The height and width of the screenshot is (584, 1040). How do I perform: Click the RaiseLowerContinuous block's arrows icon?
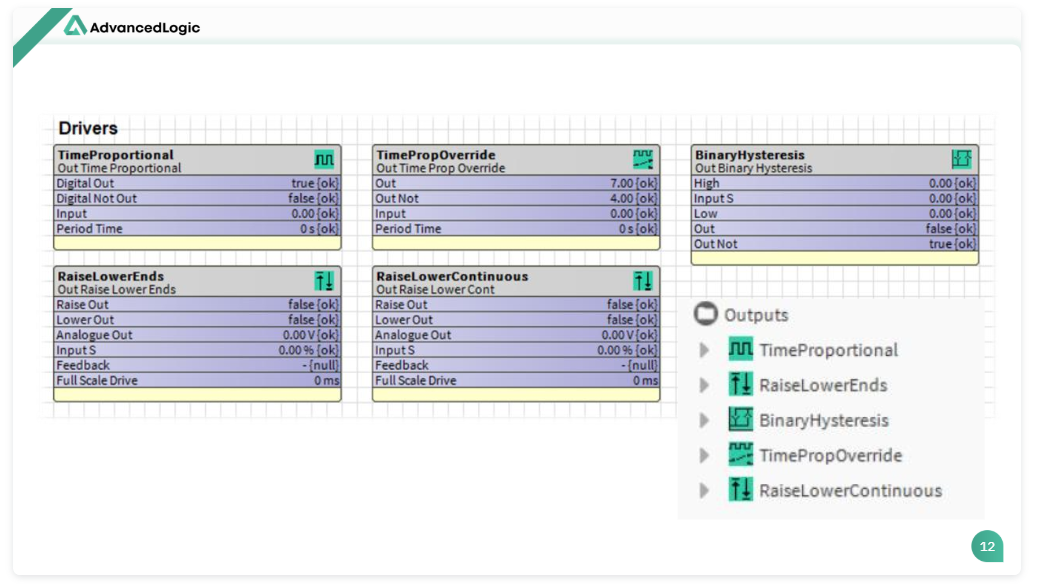(x=643, y=281)
